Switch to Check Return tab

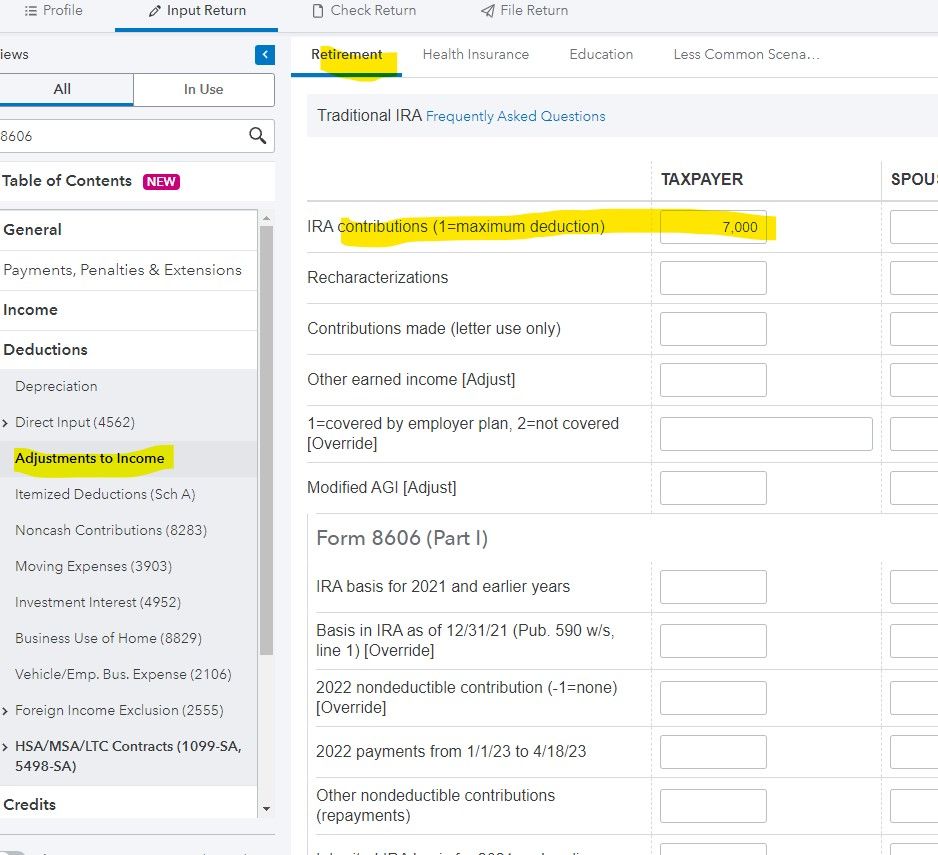pos(364,11)
